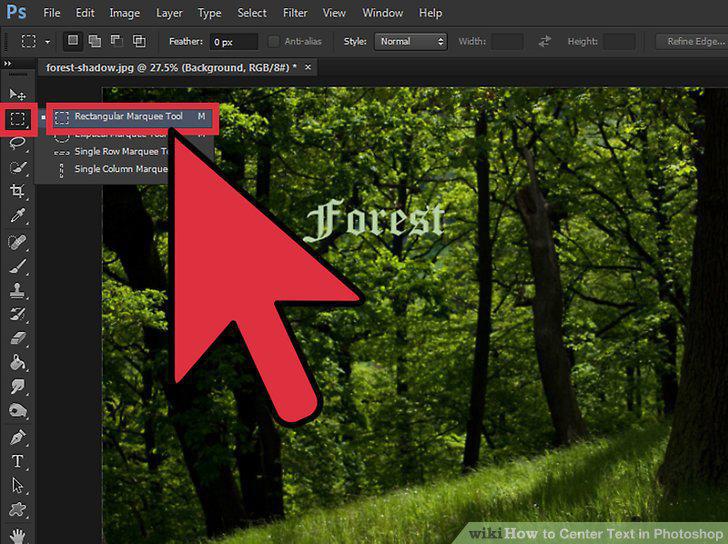
Task: Select the Spot Healing Brush tool
Action: coord(18,242)
